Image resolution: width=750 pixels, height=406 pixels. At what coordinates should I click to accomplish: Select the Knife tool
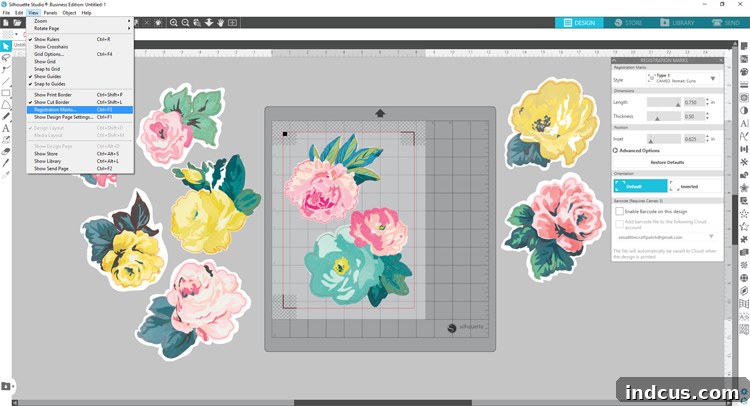[x=6, y=163]
